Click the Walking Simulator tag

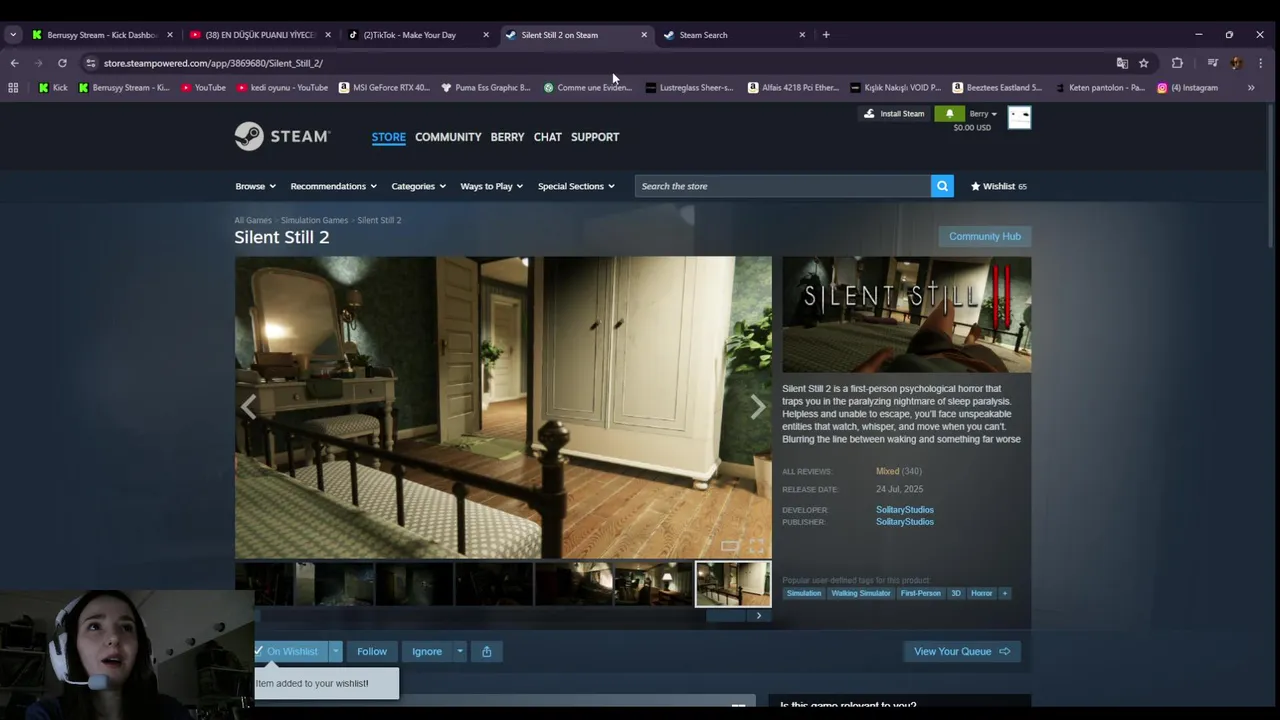click(x=861, y=593)
